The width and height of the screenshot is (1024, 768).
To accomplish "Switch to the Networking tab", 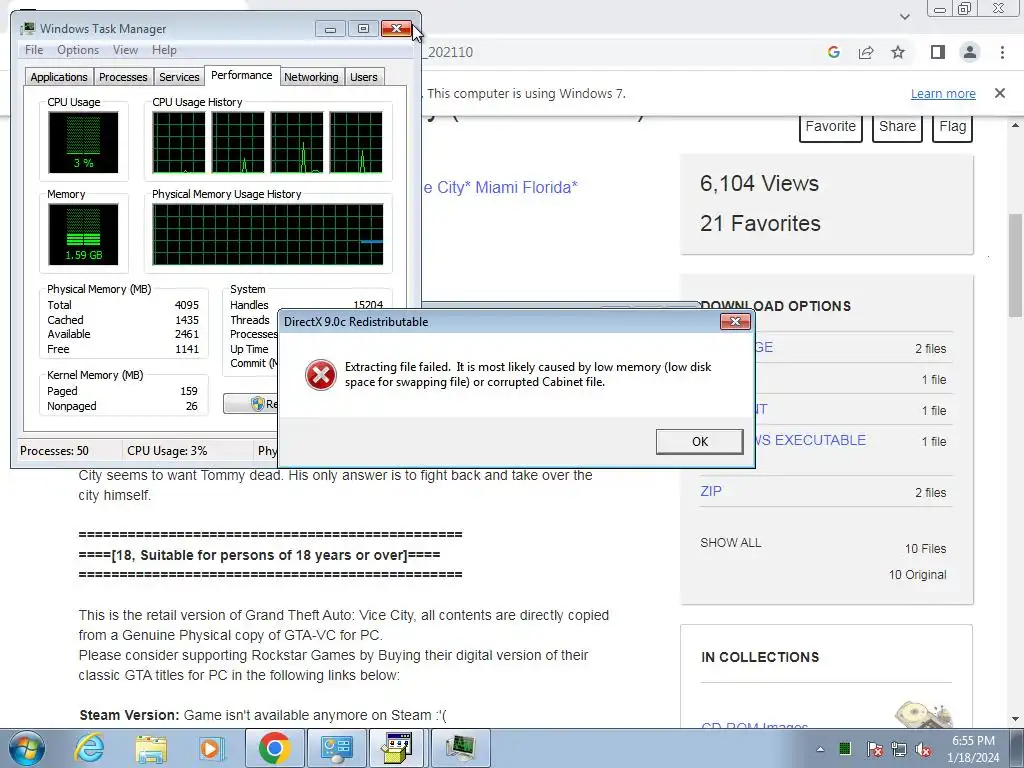I will point(311,77).
